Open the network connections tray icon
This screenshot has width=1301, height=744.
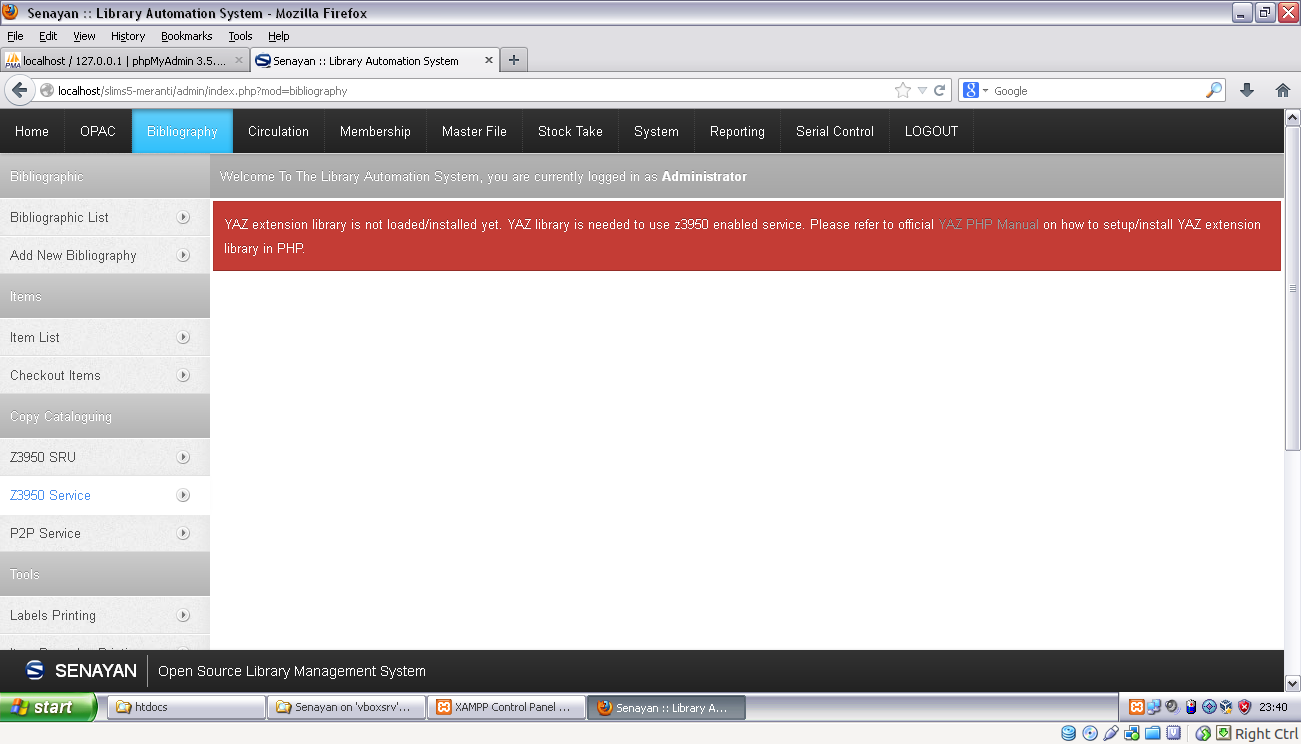click(x=1154, y=707)
